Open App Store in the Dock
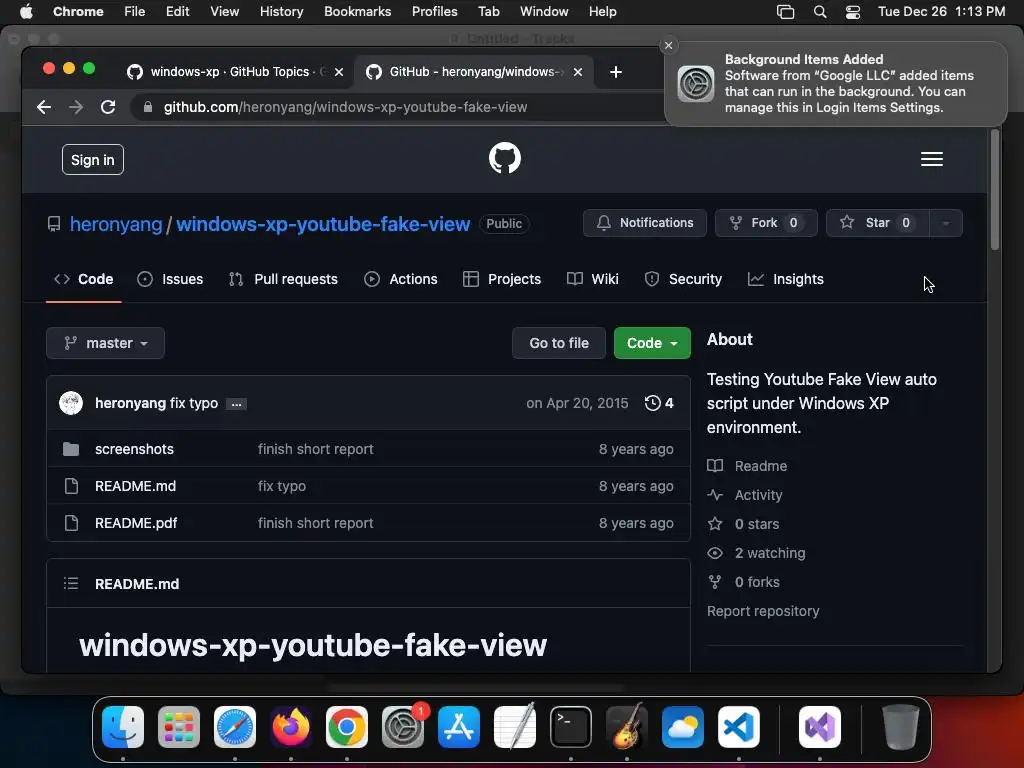This screenshot has height=768, width=1024. tap(459, 727)
